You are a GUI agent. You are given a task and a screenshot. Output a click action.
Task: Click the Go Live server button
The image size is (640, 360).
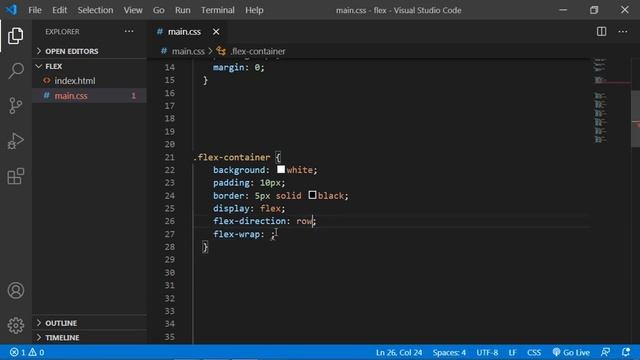point(571,352)
